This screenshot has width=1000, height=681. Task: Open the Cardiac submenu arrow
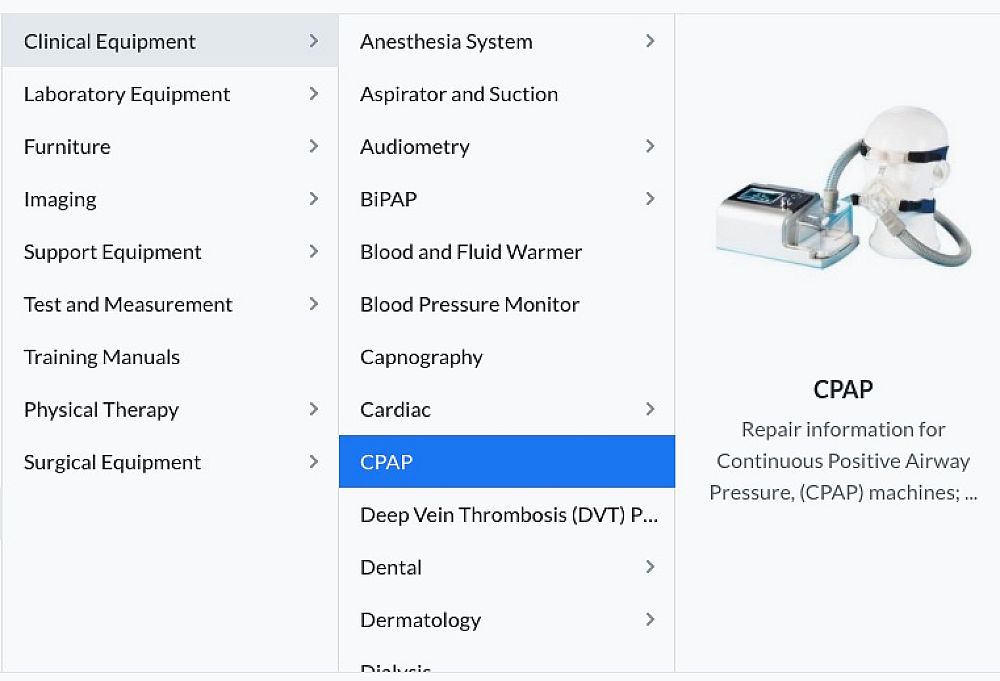pyautogui.click(x=650, y=409)
